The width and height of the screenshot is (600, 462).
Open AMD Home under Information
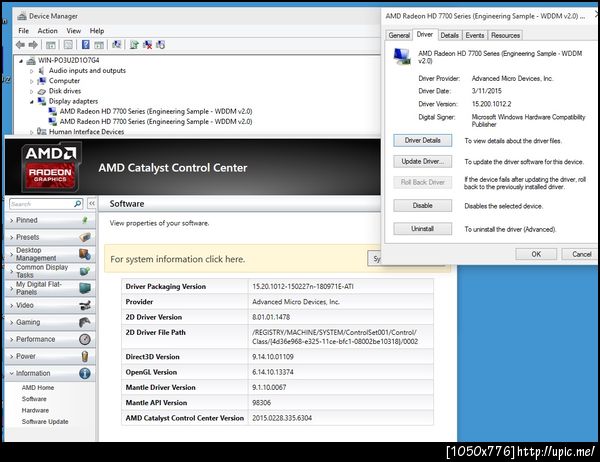(x=38, y=388)
